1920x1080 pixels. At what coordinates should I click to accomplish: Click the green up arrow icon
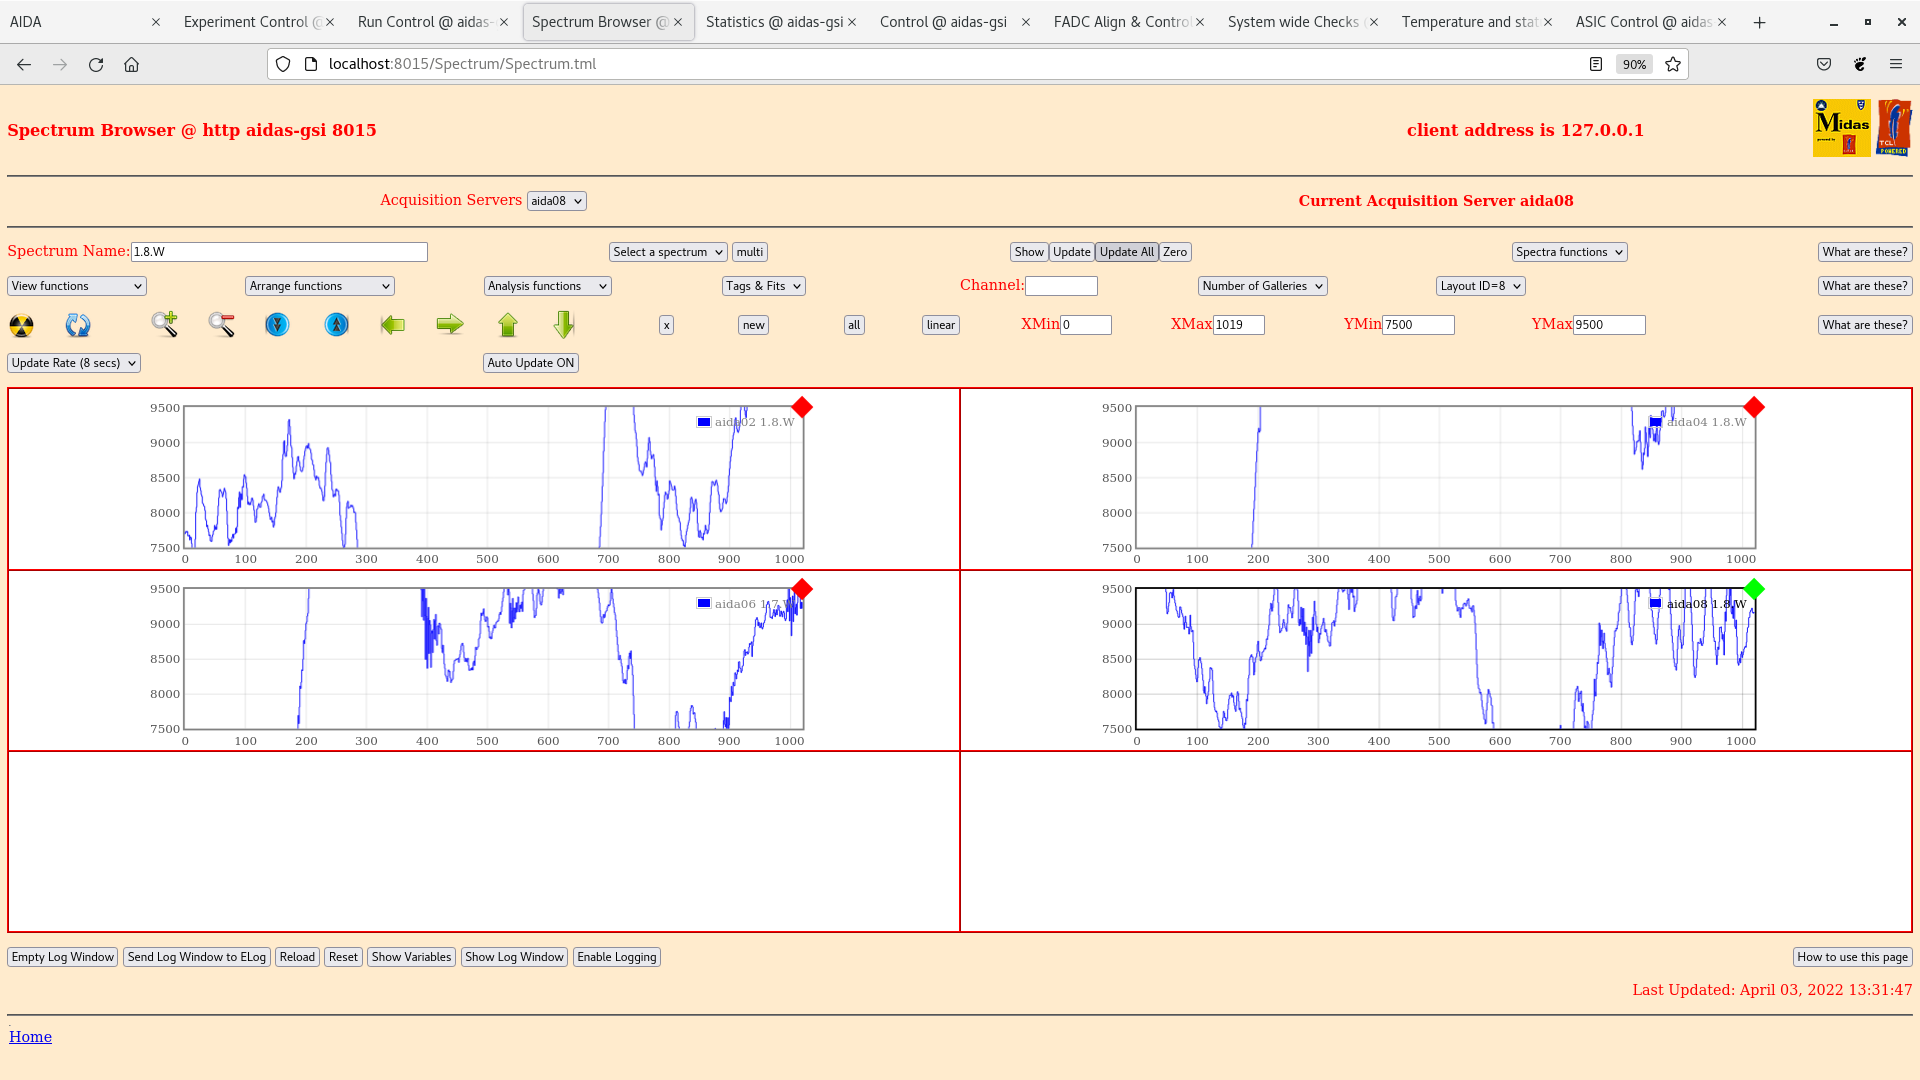(x=508, y=325)
